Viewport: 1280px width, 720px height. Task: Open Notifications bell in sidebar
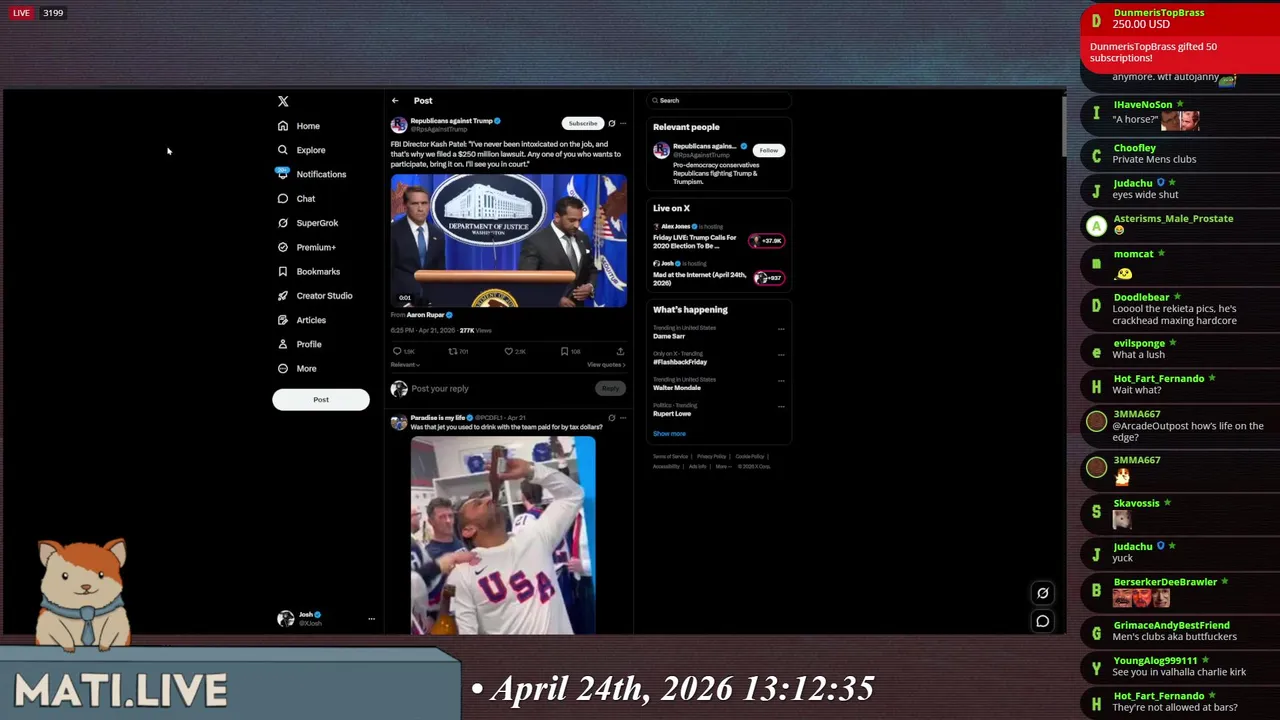(312, 174)
